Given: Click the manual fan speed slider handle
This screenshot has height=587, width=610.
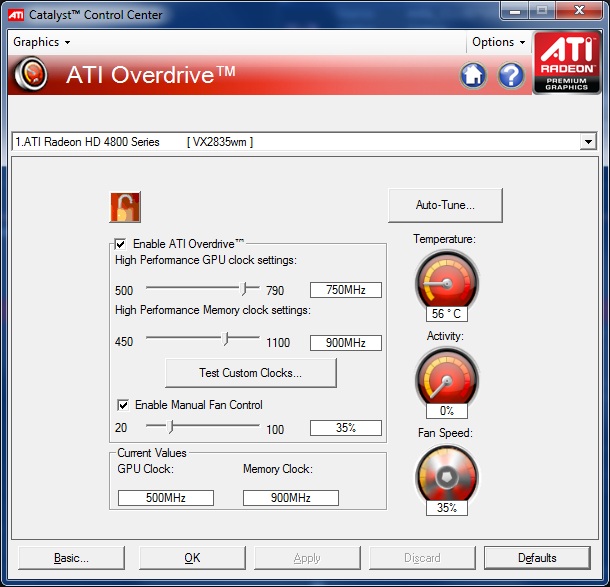Looking at the screenshot, I should tap(170, 426).
